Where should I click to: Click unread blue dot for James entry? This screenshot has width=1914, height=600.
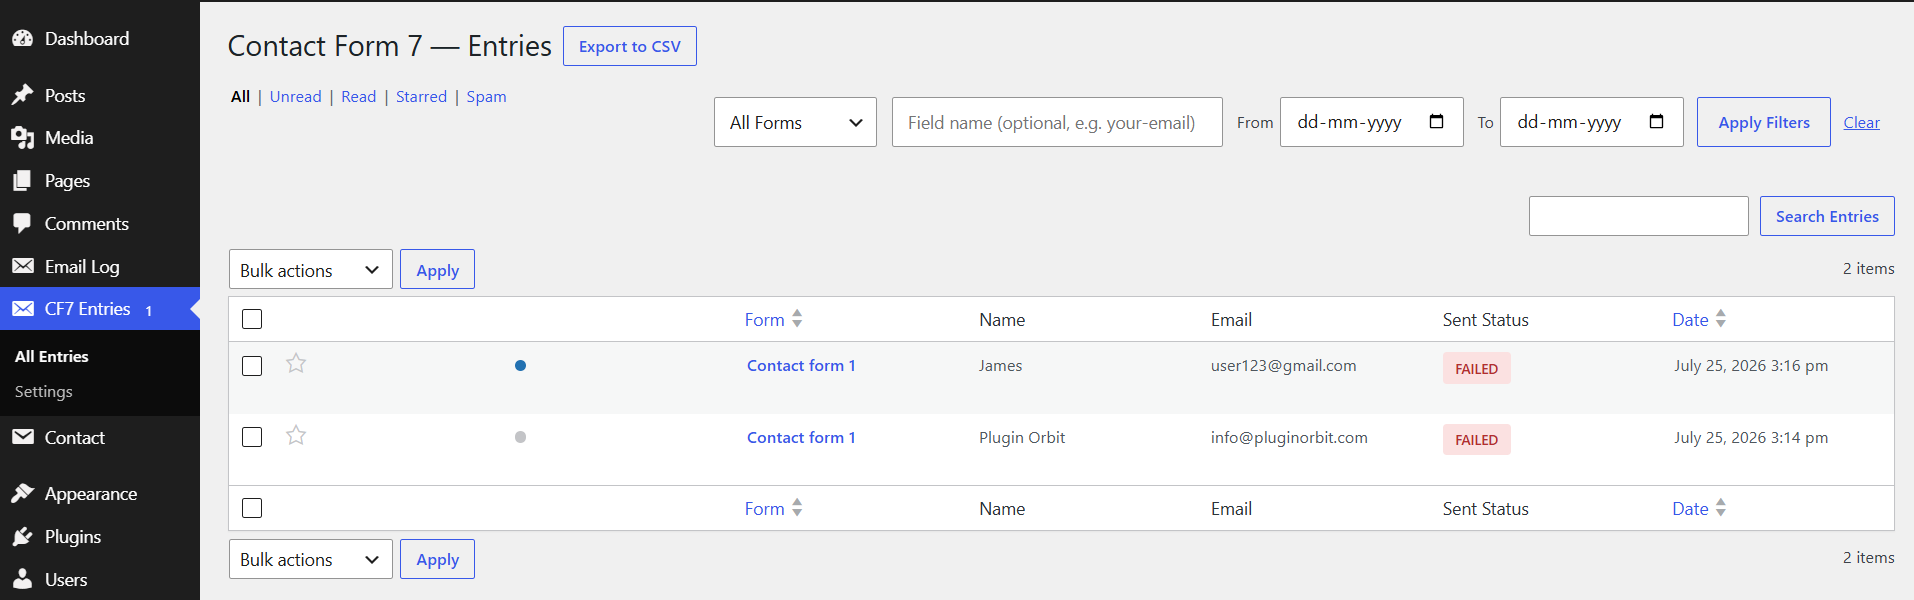520,366
